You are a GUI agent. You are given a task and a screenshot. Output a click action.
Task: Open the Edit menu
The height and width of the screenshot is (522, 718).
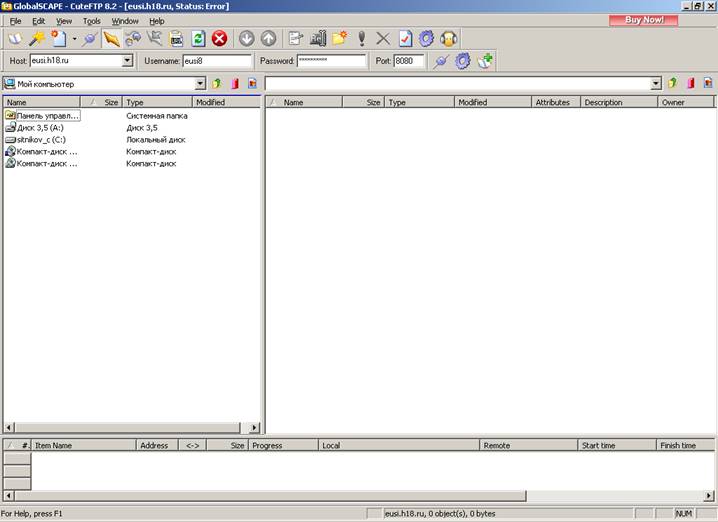coord(38,21)
